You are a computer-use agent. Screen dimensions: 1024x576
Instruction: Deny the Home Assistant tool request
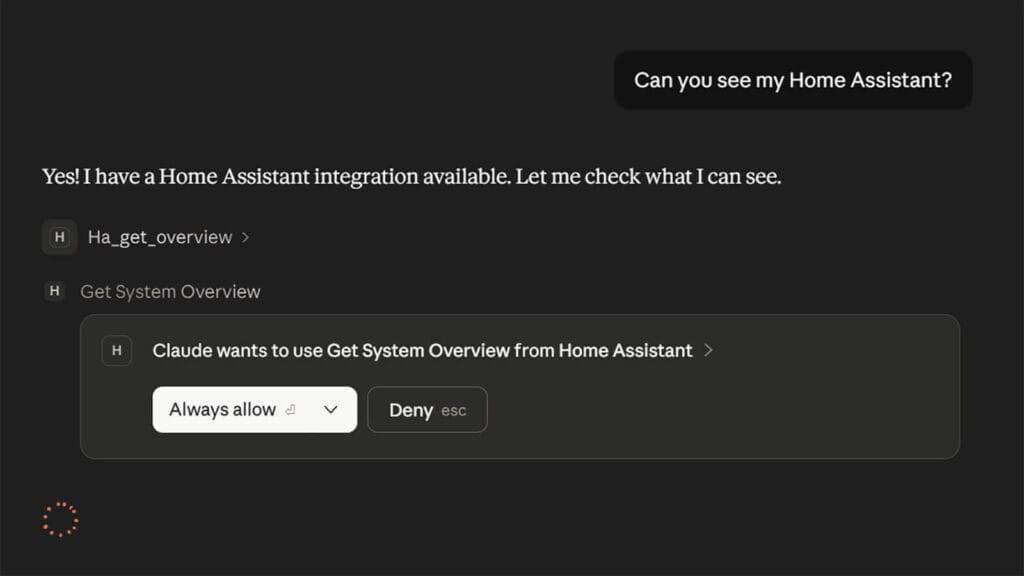(x=427, y=409)
